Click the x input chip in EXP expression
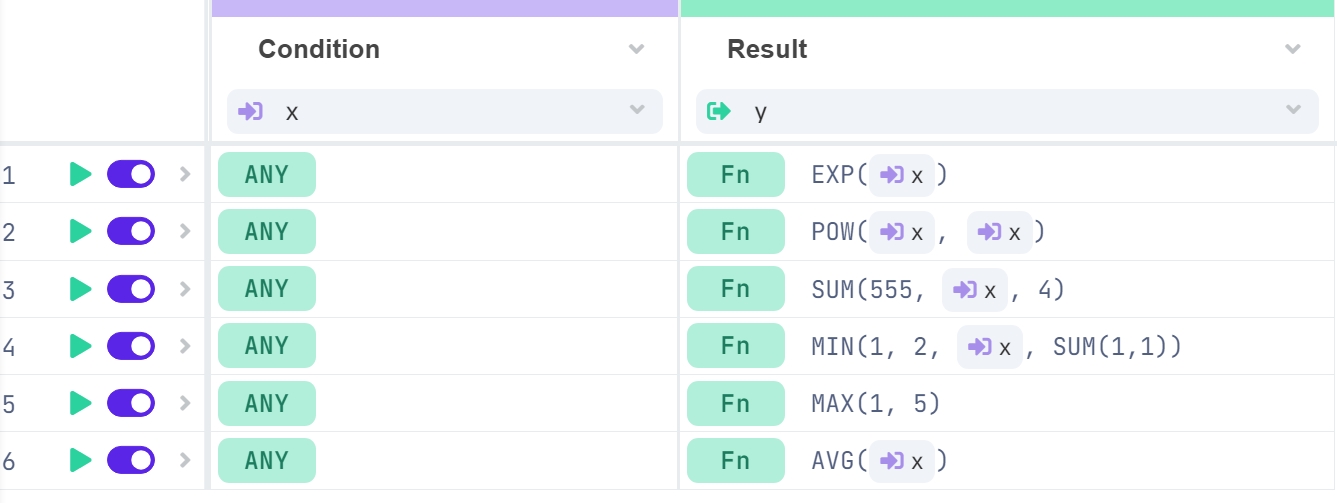Viewport: 1337px width, 503px height. tap(901, 176)
